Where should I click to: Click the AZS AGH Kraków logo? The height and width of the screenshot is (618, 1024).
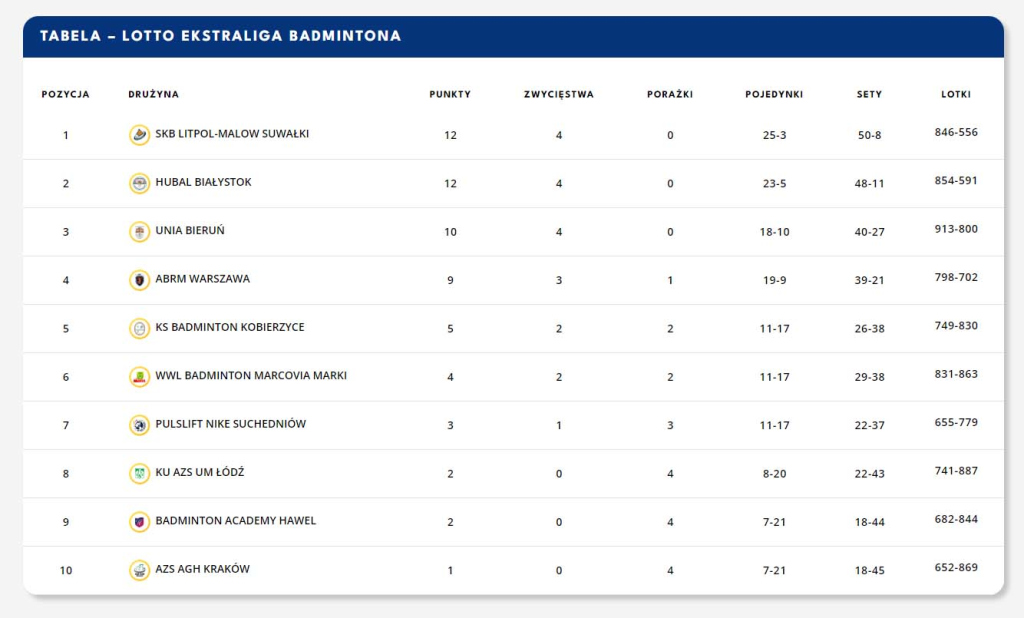tap(140, 570)
